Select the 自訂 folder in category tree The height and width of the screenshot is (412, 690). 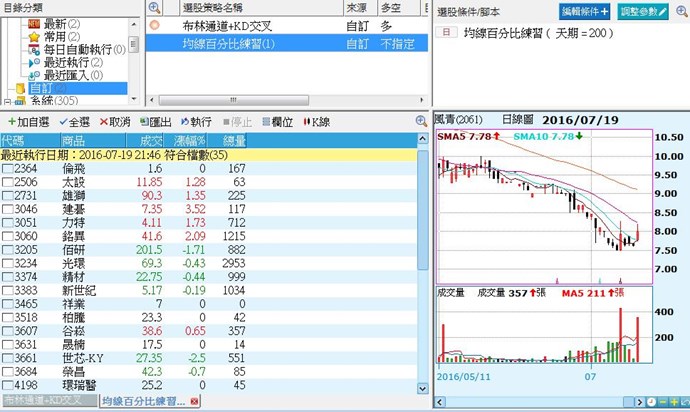[40, 88]
